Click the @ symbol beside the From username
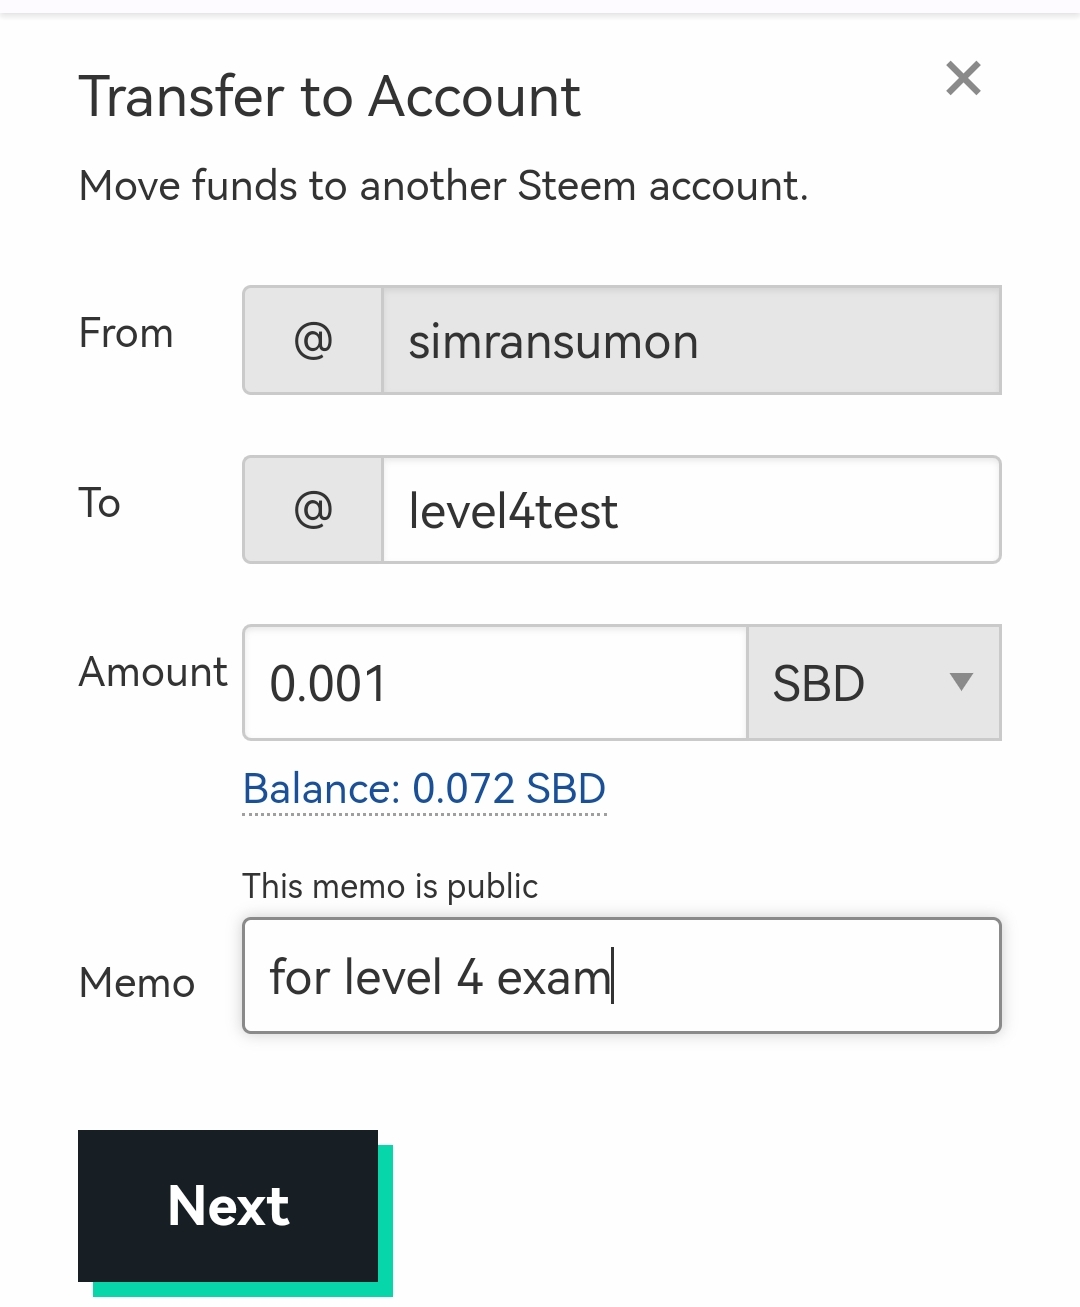Screen dimensions: 1080x1307 pyautogui.click(x=313, y=340)
